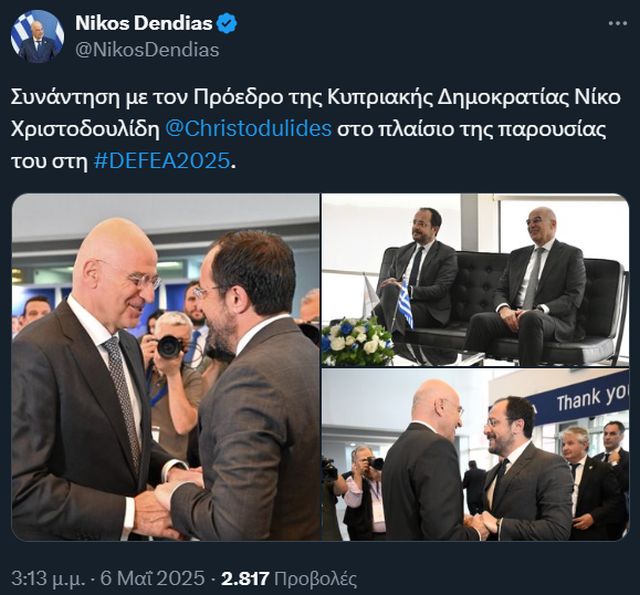Click the name Χριστοδουλίδη in tweet text
This screenshot has height=595, width=640.
[x=85, y=129]
